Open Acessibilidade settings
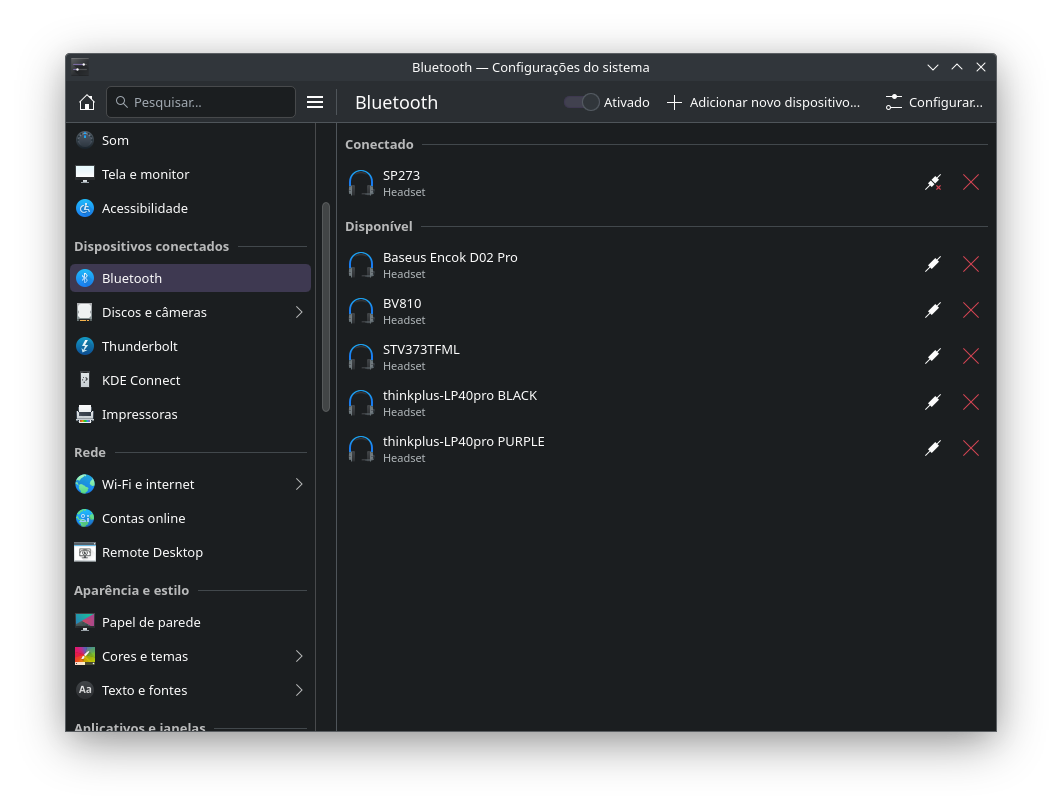 pos(190,208)
